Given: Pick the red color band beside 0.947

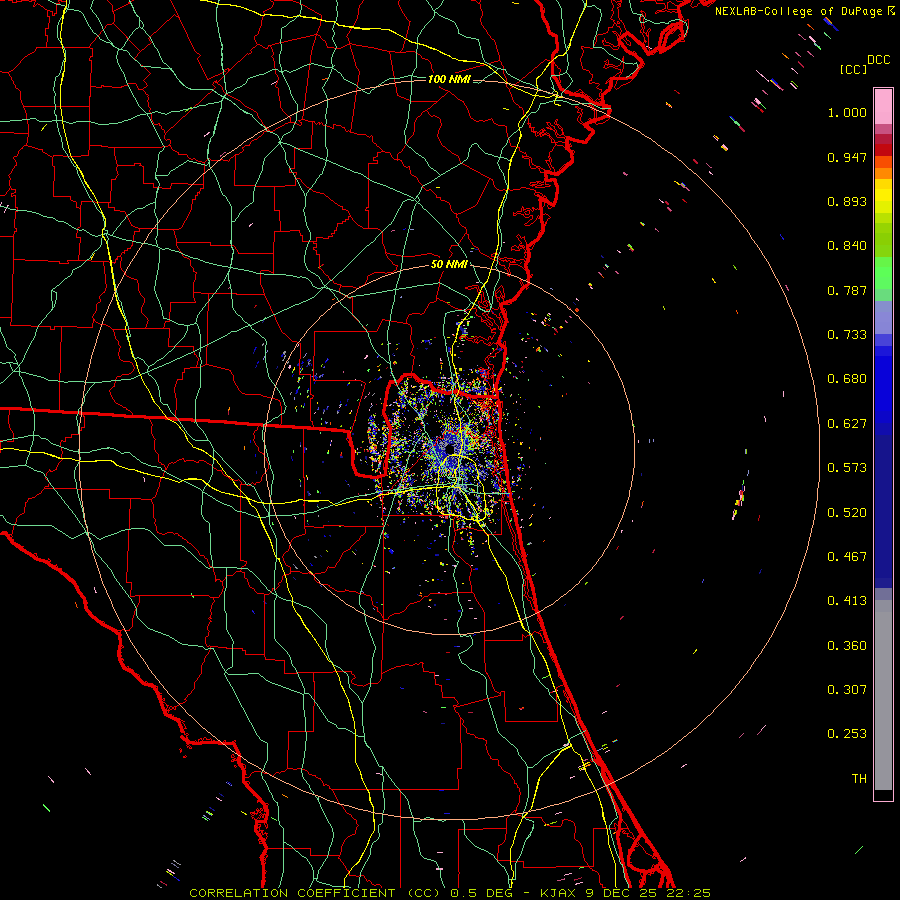Looking at the screenshot, I should pyautogui.click(x=883, y=150).
